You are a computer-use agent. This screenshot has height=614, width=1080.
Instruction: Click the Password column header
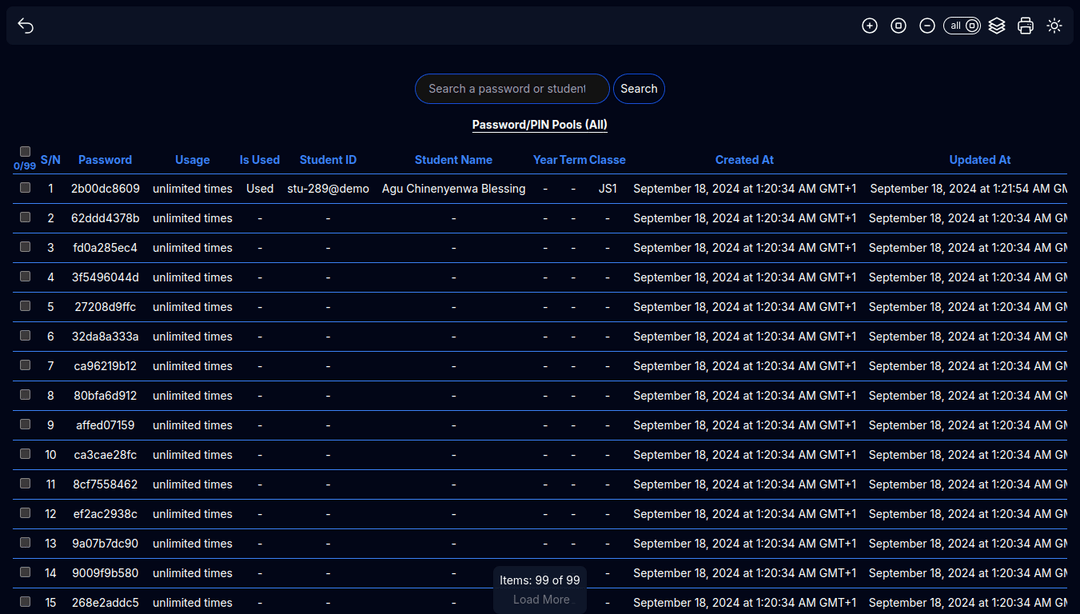(x=105, y=160)
